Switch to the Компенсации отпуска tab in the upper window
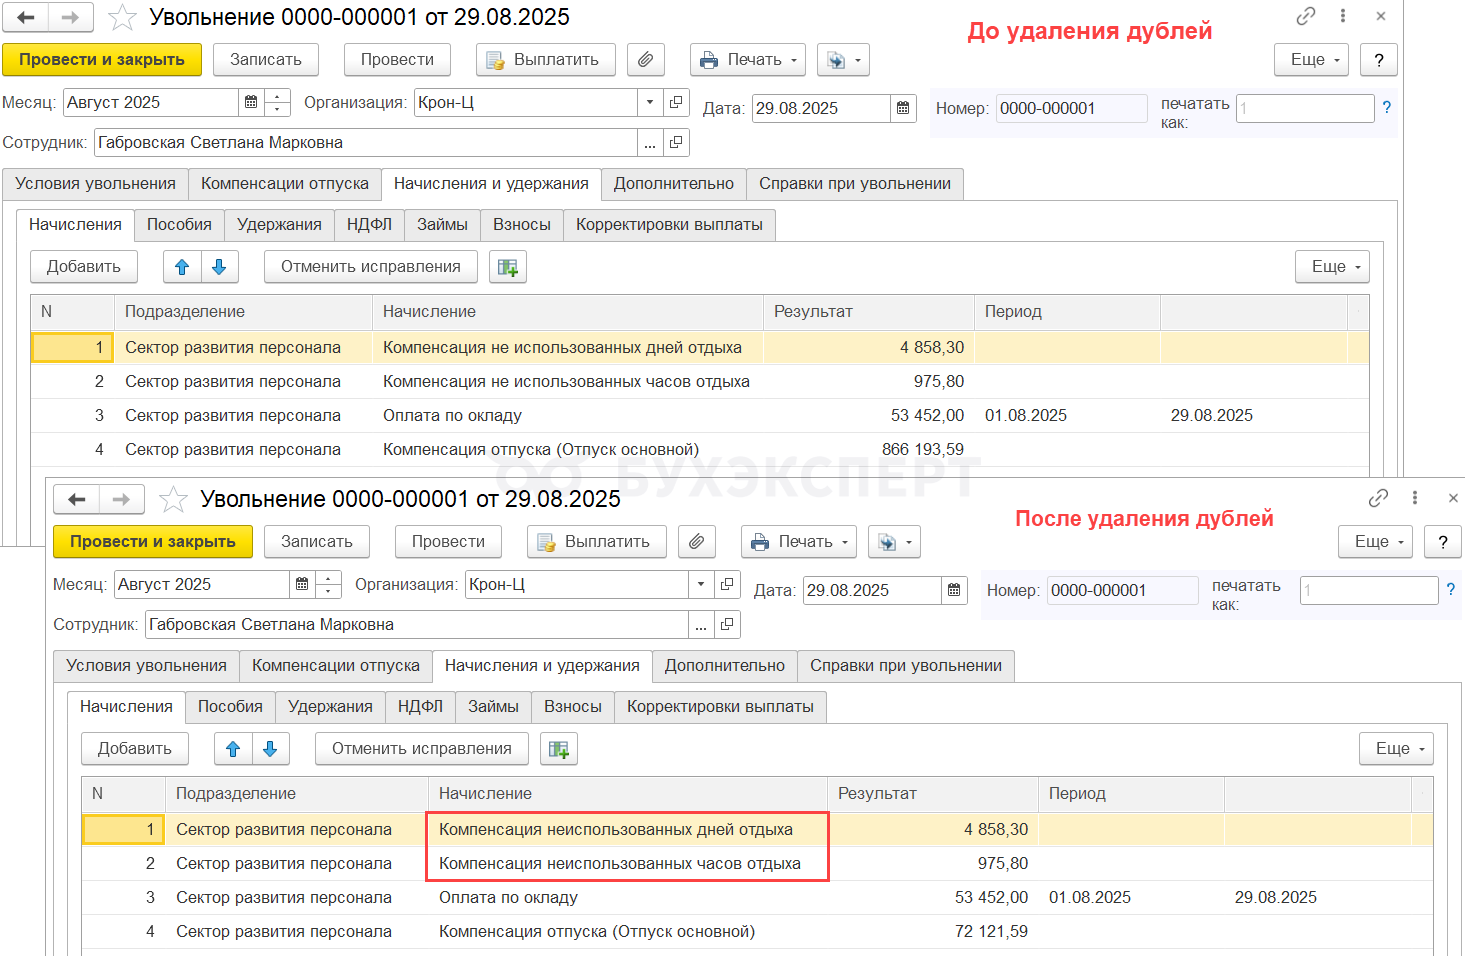Image resolution: width=1465 pixels, height=956 pixels. click(285, 184)
